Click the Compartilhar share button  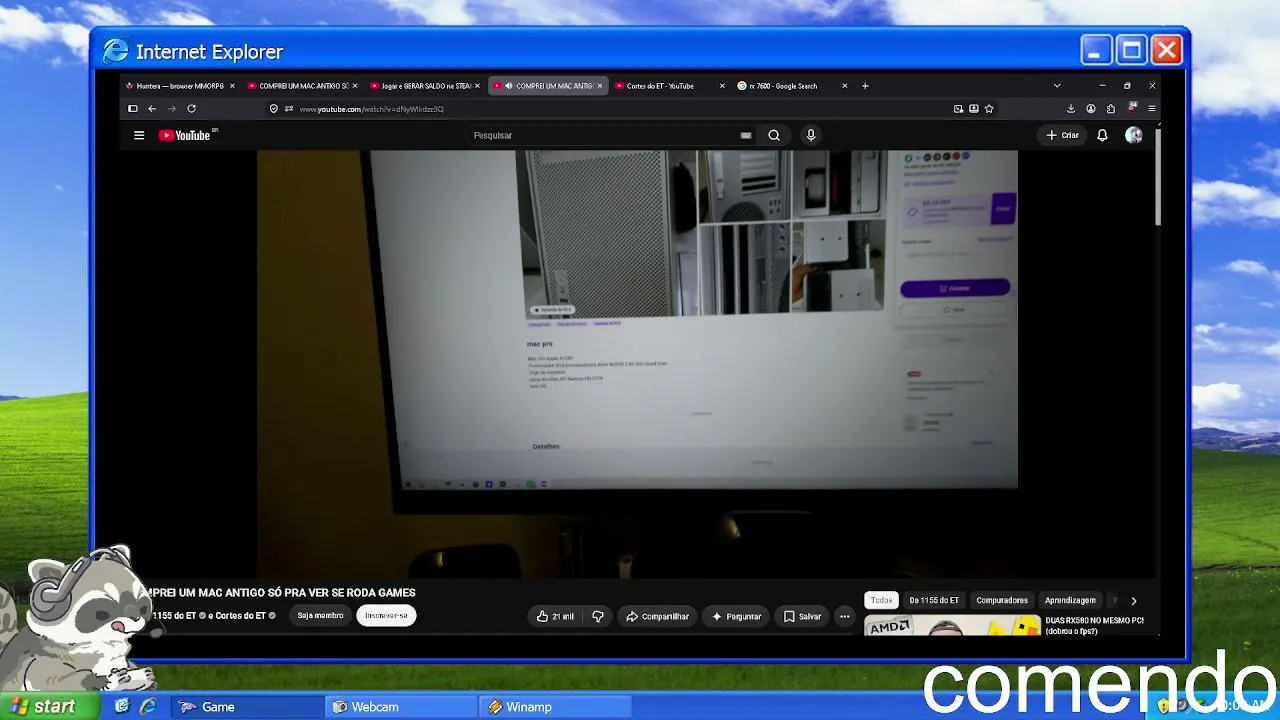(657, 616)
